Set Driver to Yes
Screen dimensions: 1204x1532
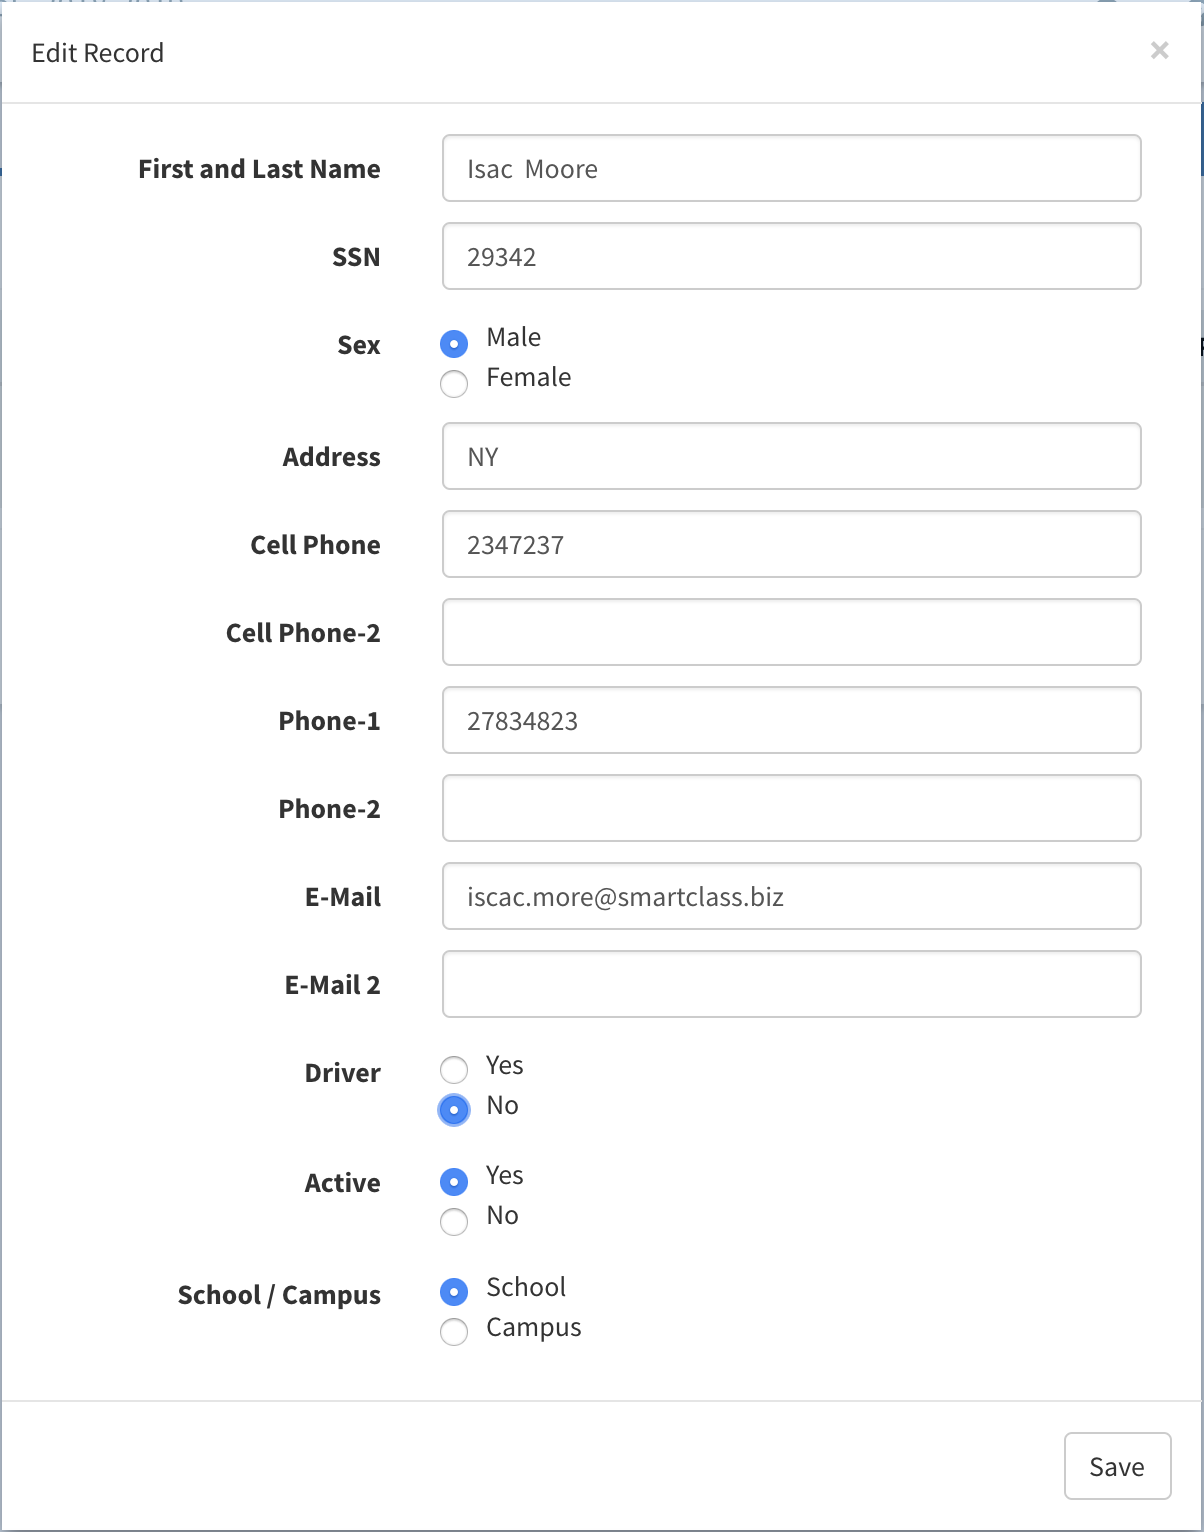454,1070
